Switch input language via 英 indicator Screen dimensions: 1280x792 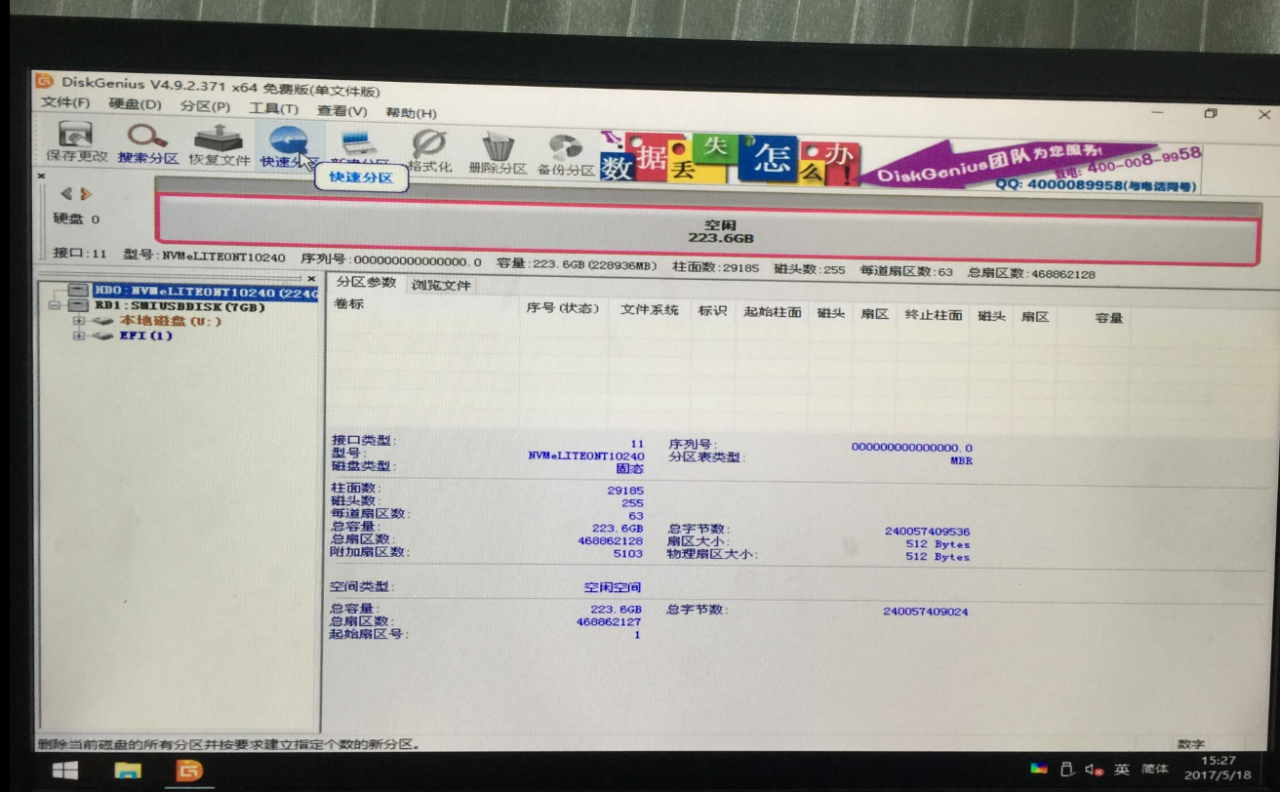coord(1122,769)
